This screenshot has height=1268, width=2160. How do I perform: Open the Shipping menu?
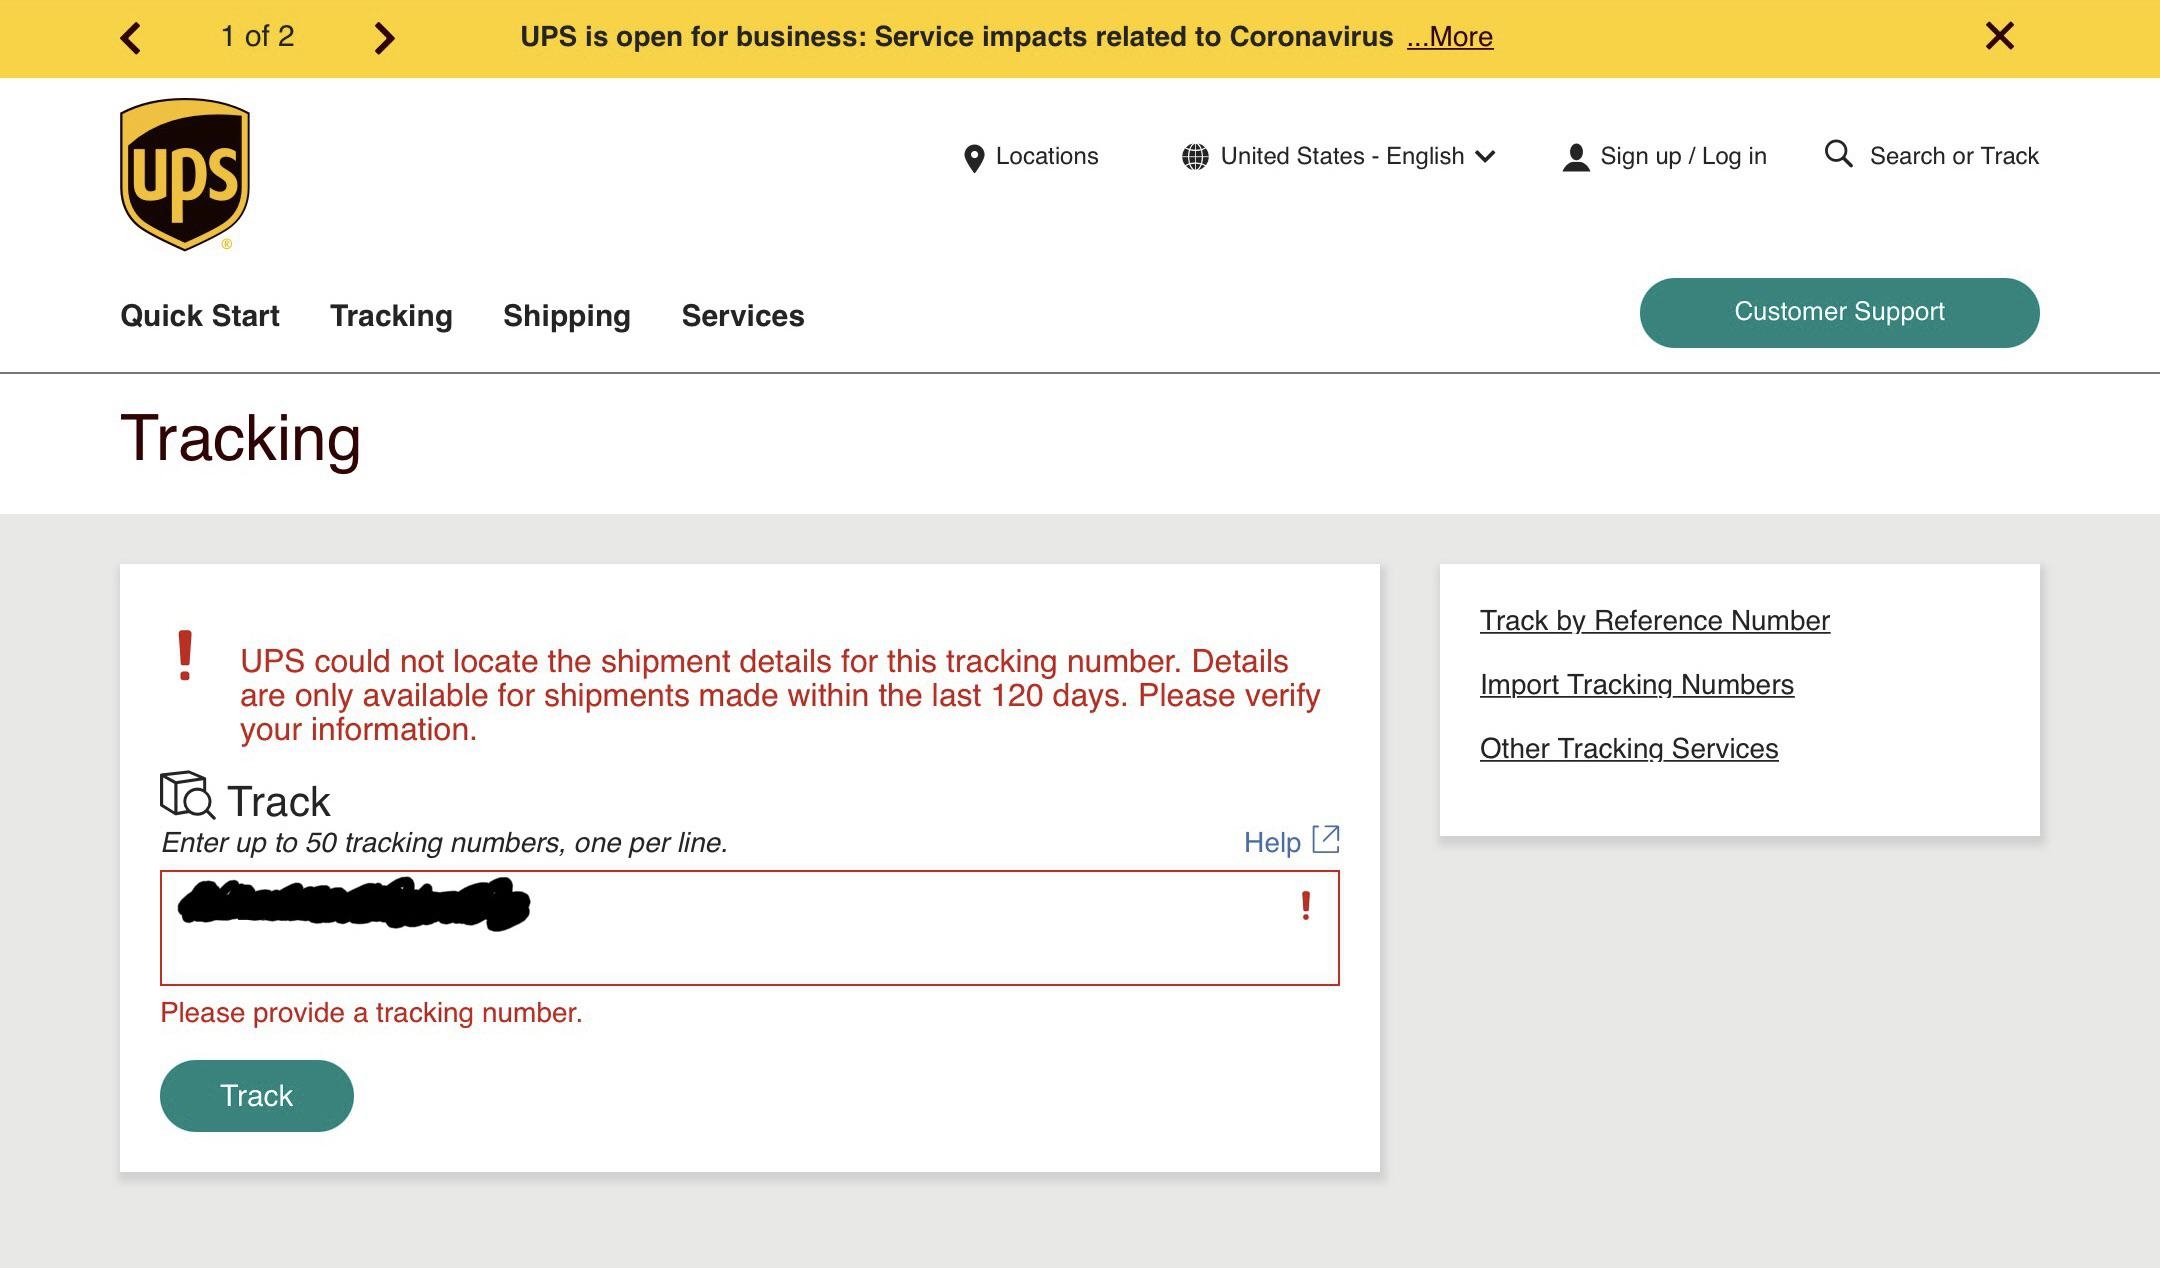pos(566,316)
